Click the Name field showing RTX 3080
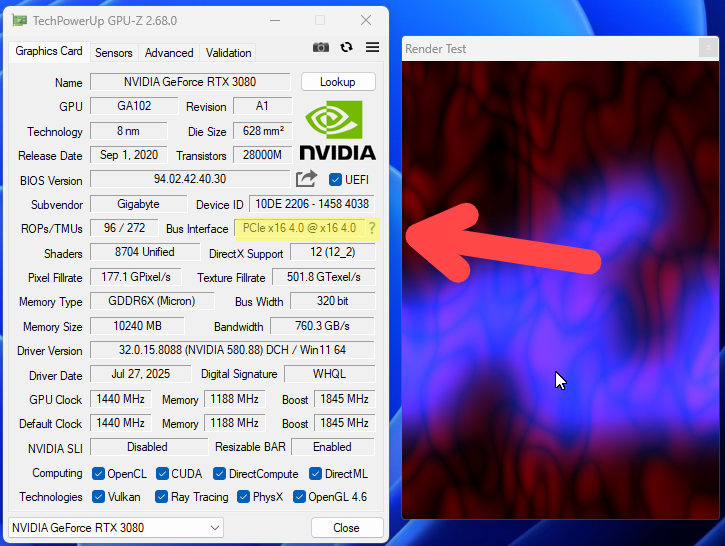Viewport: 725px width, 546px height. point(190,82)
